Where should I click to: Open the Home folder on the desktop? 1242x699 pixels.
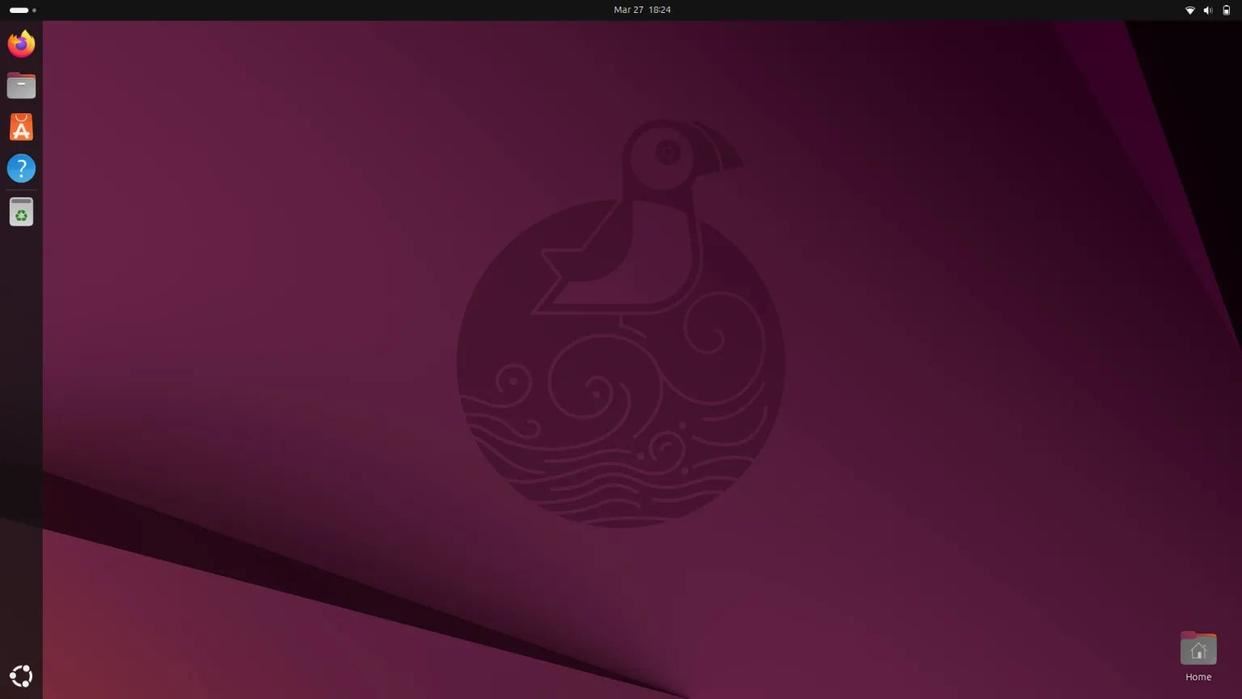pyautogui.click(x=1199, y=648)
